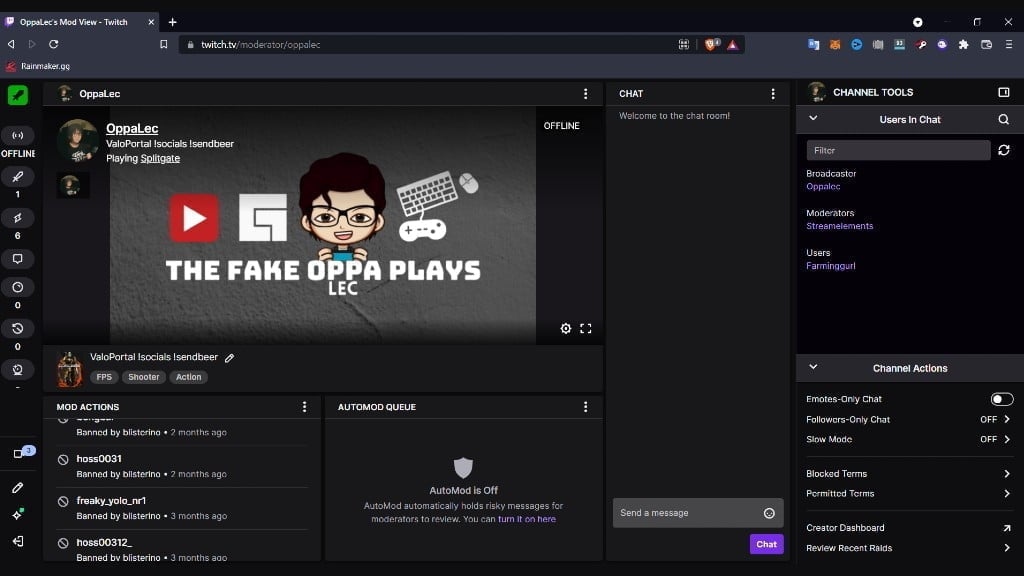The width and height of the screenshot is (1024, 576).
Task: Open the Rainmaker.gg bookmark
Action: [38, 66]
